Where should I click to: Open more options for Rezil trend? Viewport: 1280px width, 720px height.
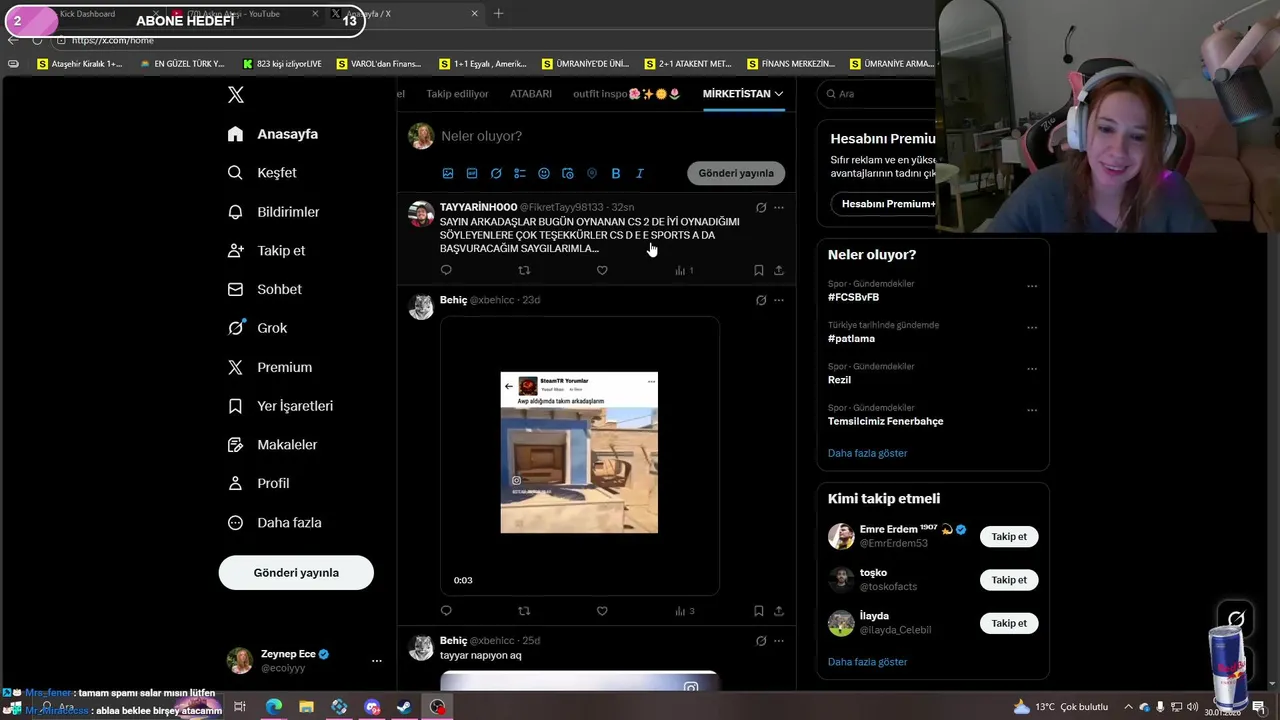[x=1032, y=369]
